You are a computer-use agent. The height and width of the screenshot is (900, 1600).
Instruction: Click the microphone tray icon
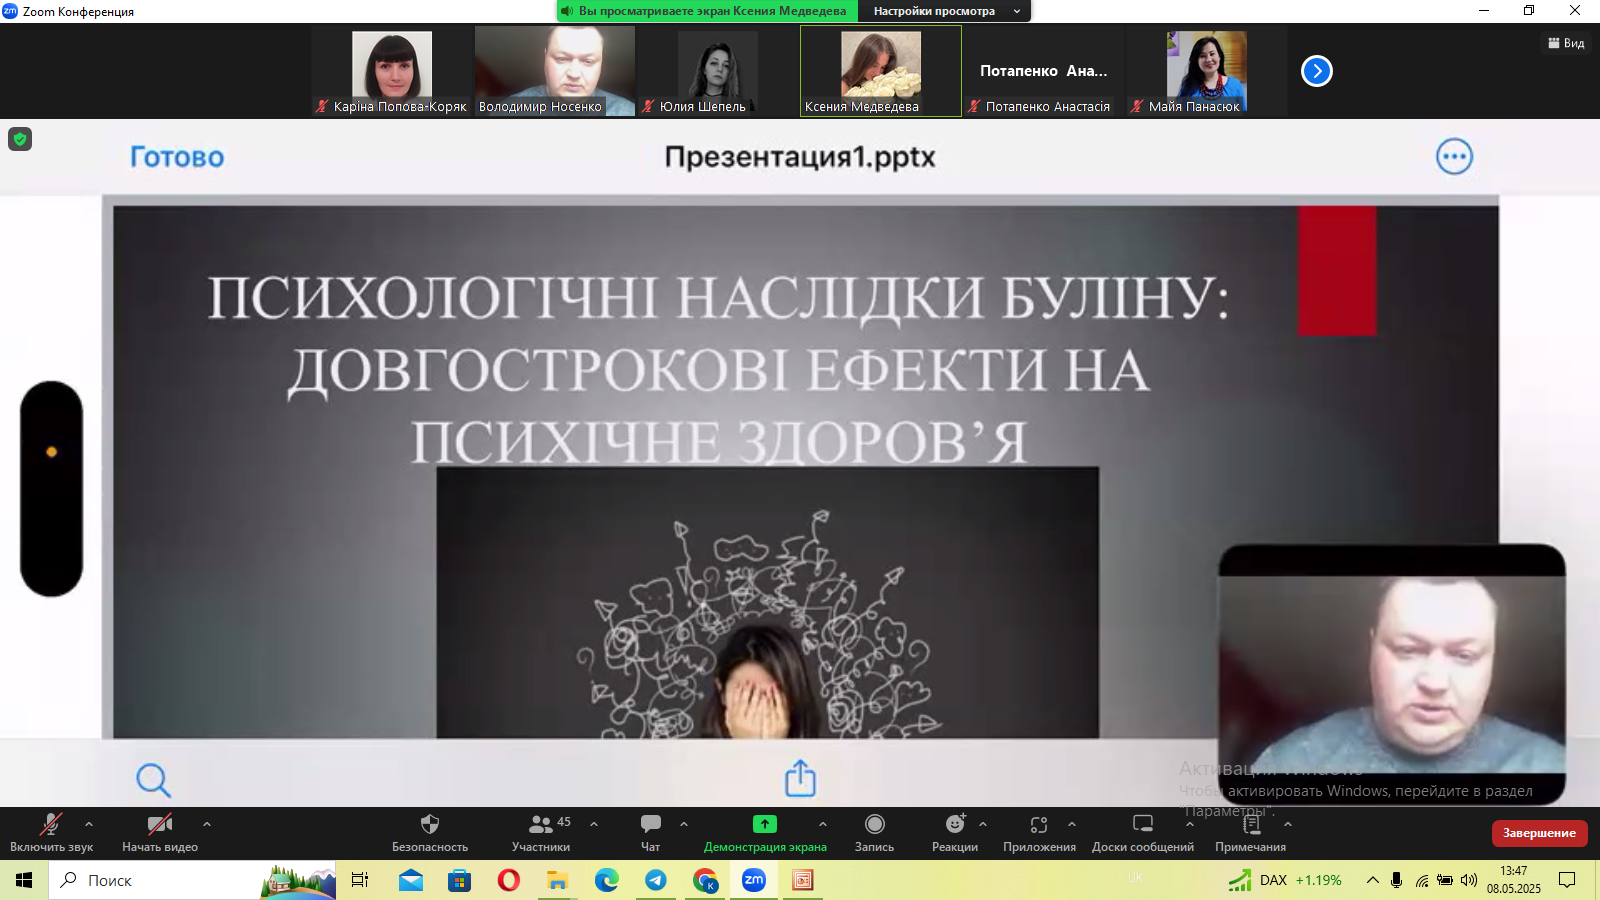tap(1397, 880)
